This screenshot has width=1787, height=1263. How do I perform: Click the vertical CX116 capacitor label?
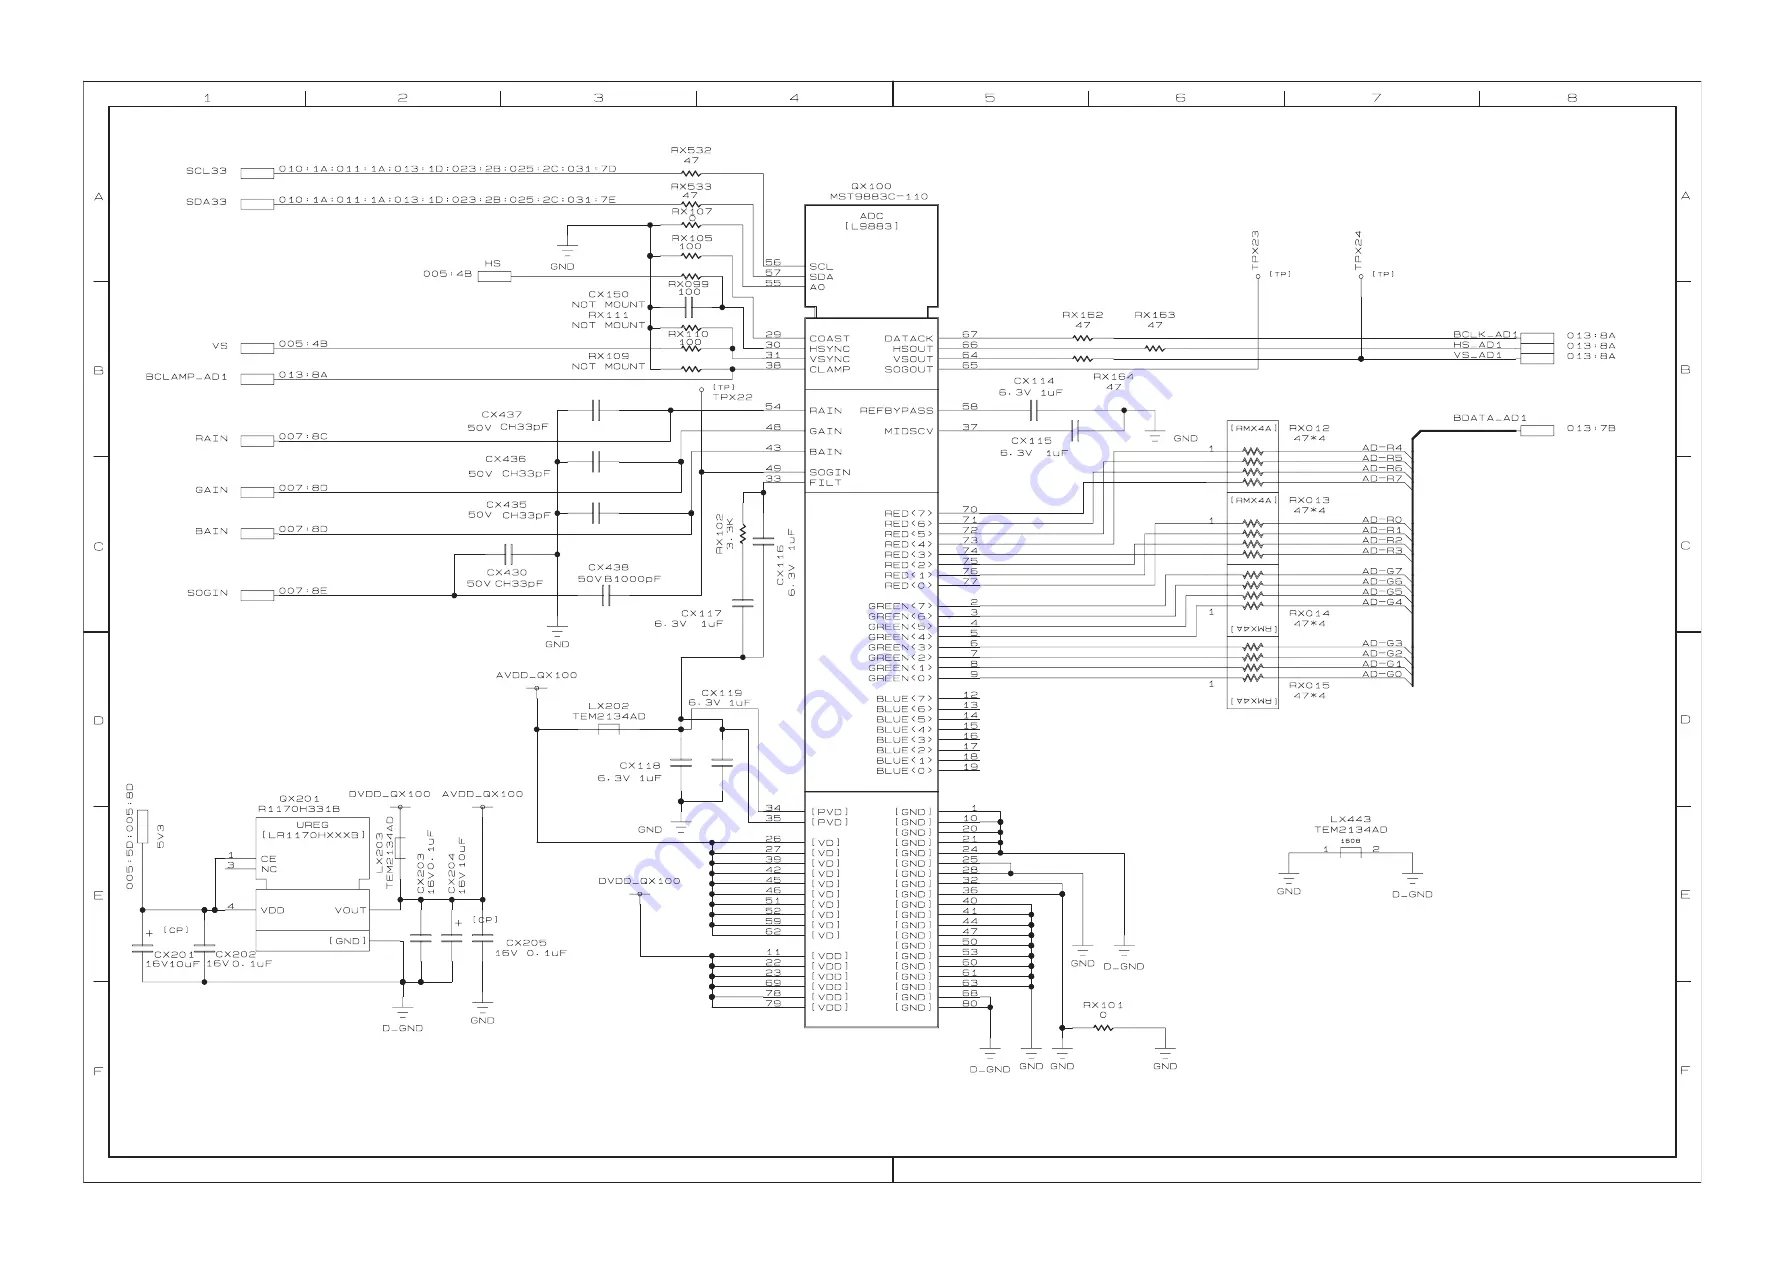coord(780,565)
